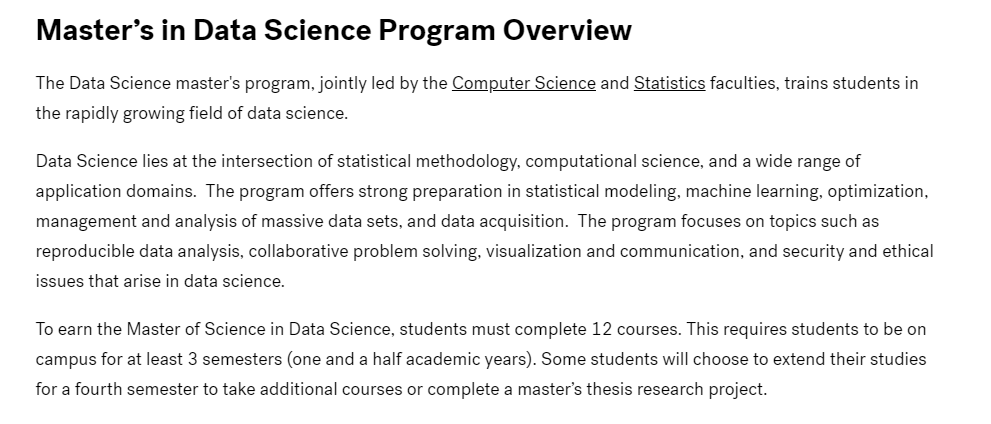Open the Computer Science faculty link
991x424 pixels.
point(523,83)
